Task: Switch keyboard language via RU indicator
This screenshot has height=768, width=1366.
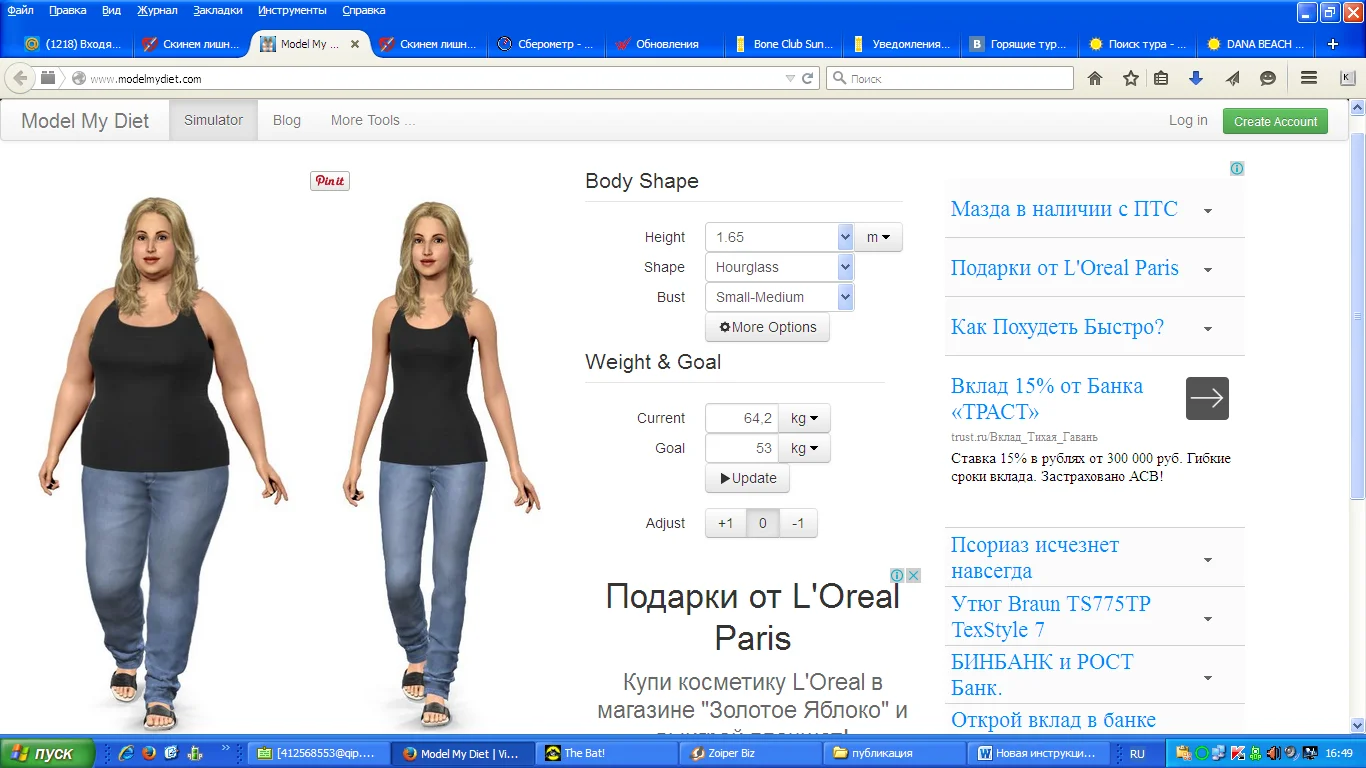Action: tap(1137, 754)
